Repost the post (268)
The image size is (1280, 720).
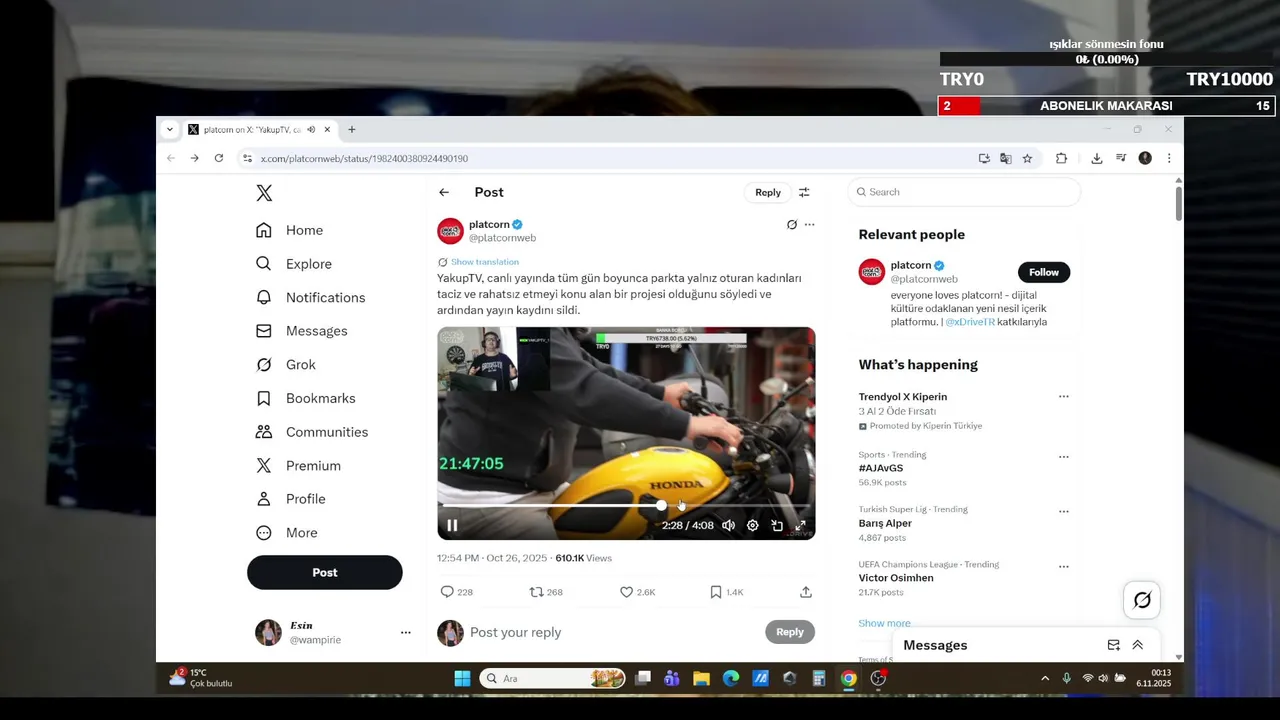click(536, 592)
